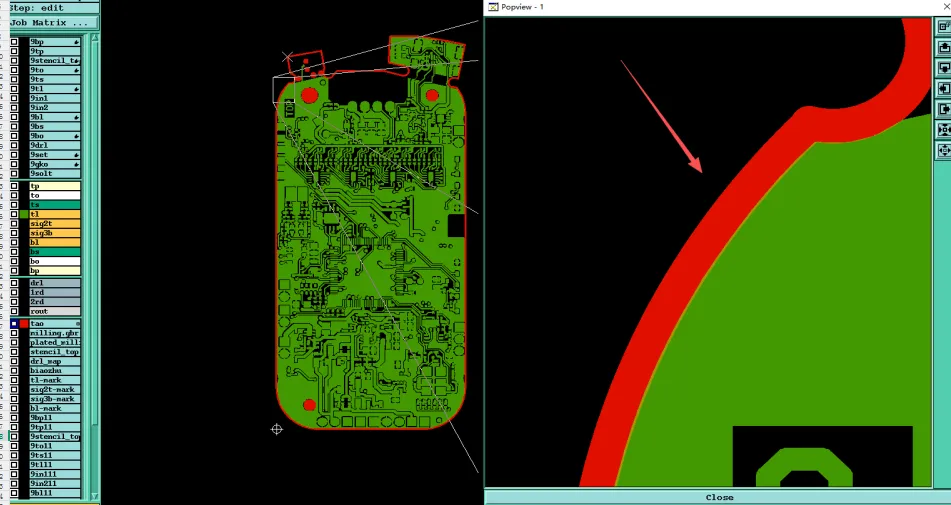Select layer name sig3b-mark
This screenshot has width=951, height=505.
click(x=55, y=399)
